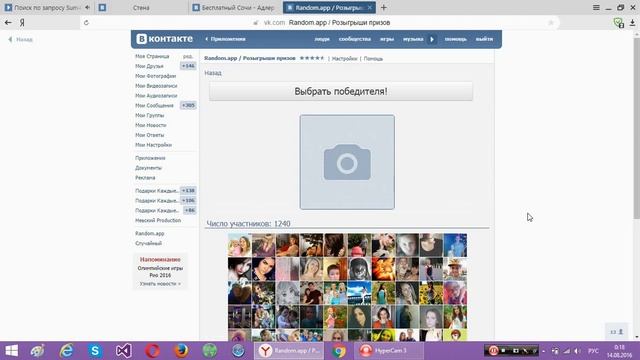Open Google Chrome from taskbar
Screen dimensions: 640x360
pos(338,351)
